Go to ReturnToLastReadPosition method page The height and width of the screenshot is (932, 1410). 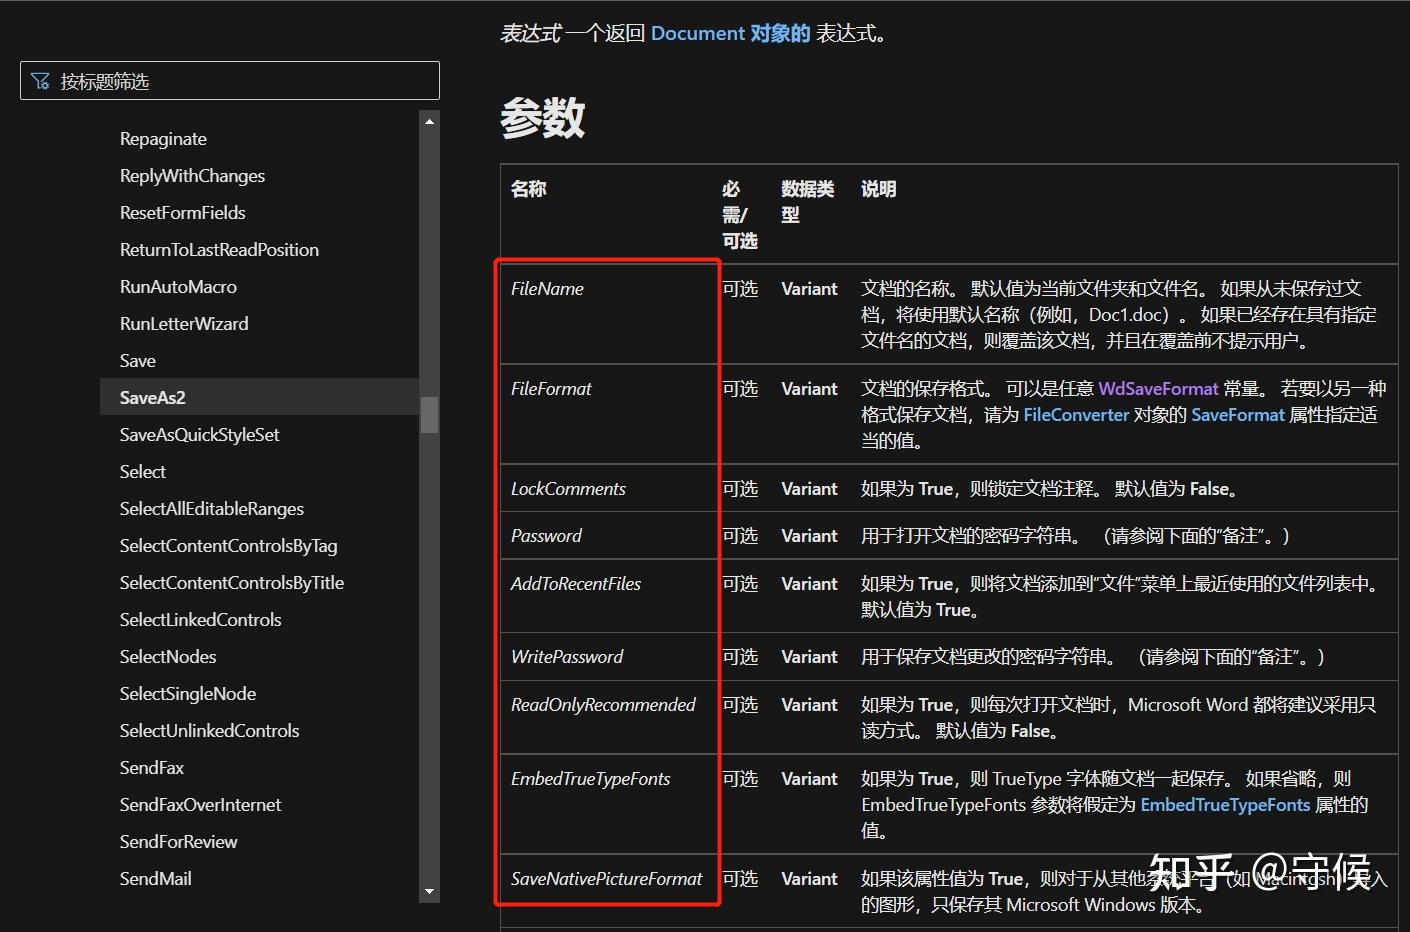click(x=219, y=250)
